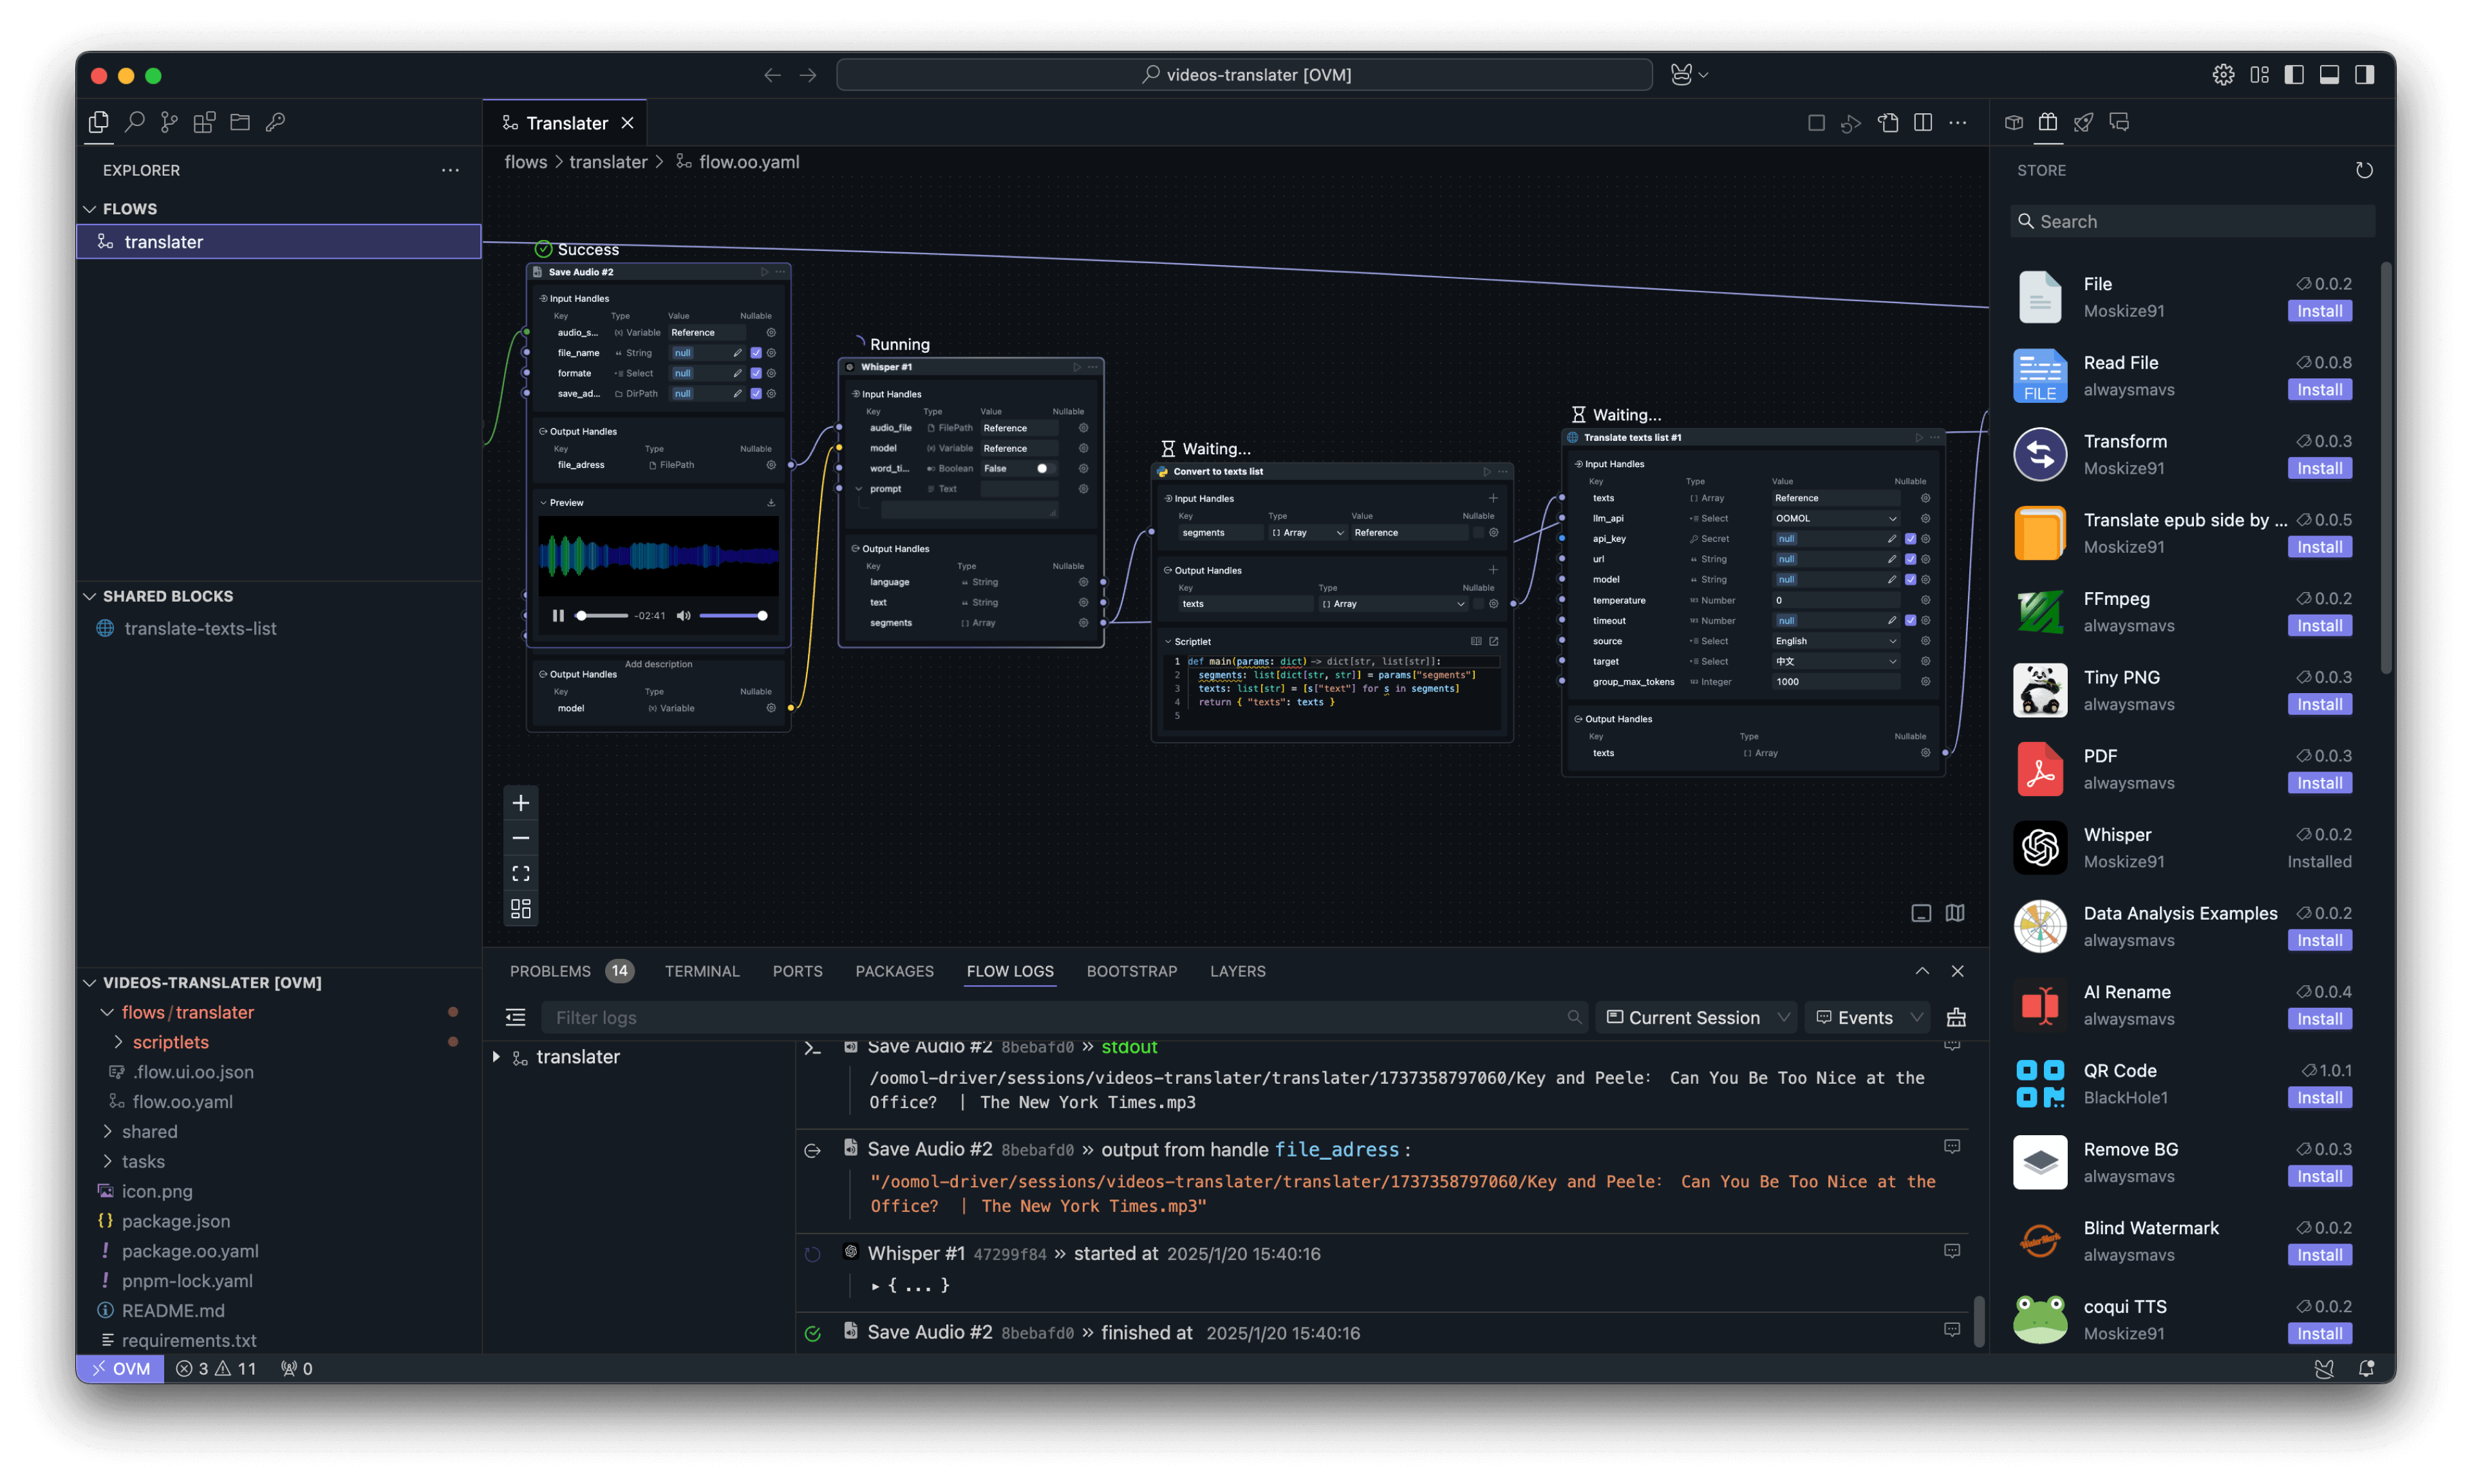2472x1484 pixels.
Task: Switch to the TERMINAL tab
Action: point(702,971)
